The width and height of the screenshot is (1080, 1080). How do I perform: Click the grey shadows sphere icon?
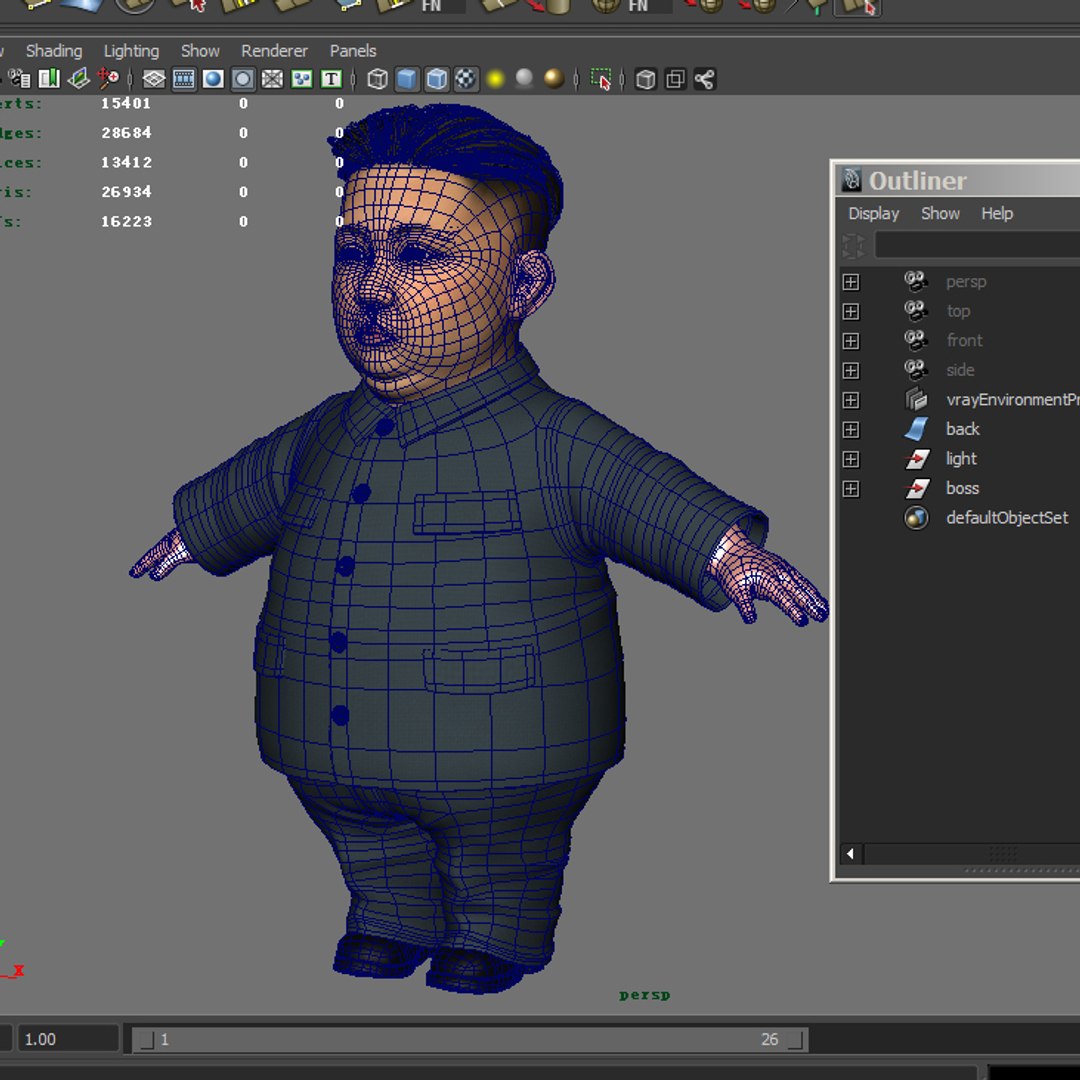point(525,79)
